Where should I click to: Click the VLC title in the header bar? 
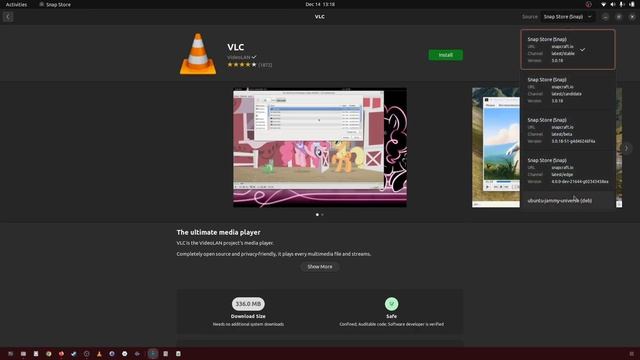(x=320, y=17)
